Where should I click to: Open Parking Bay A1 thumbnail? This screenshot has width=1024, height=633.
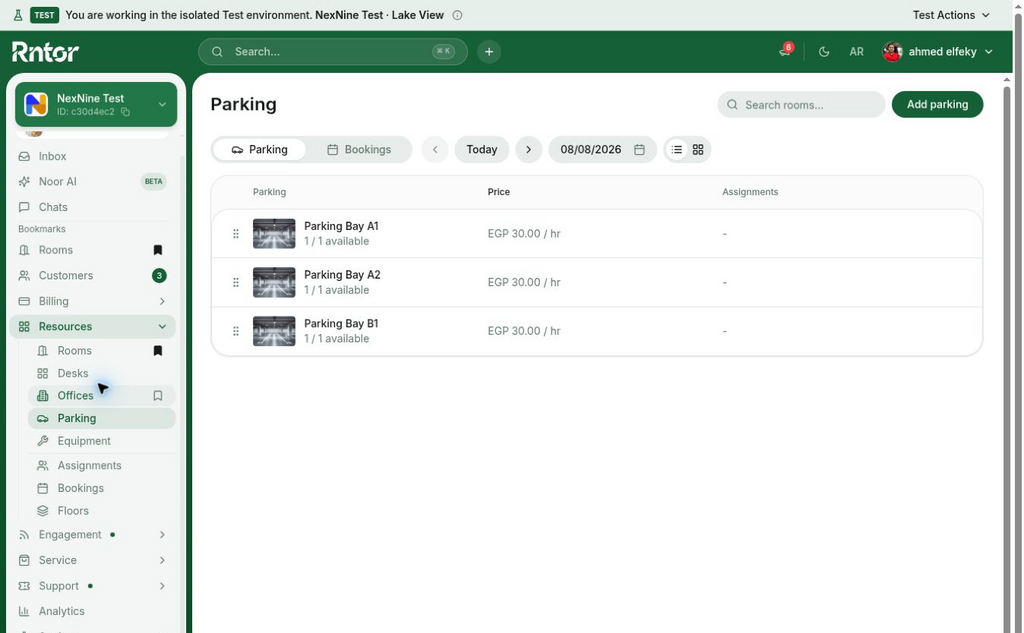[274, 234]
